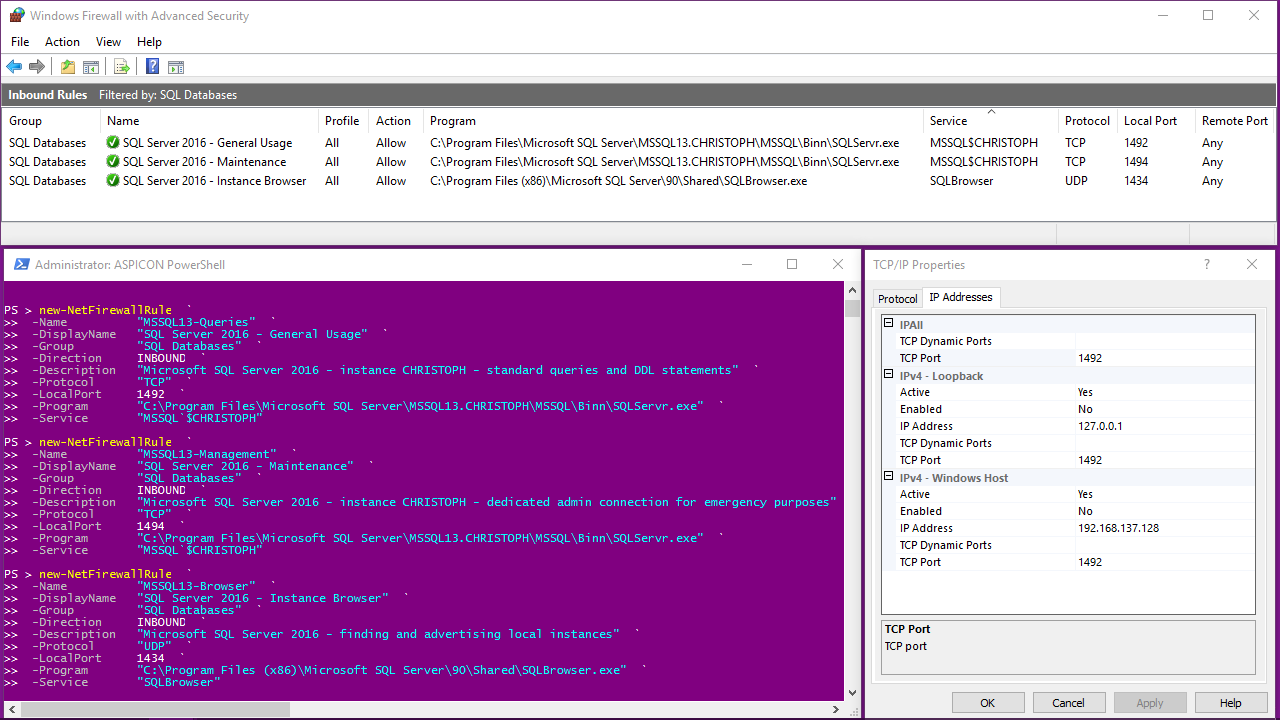1280x720 pixels.
Task: Sort rules by the Program column header
Action: [x=674, y=121]
